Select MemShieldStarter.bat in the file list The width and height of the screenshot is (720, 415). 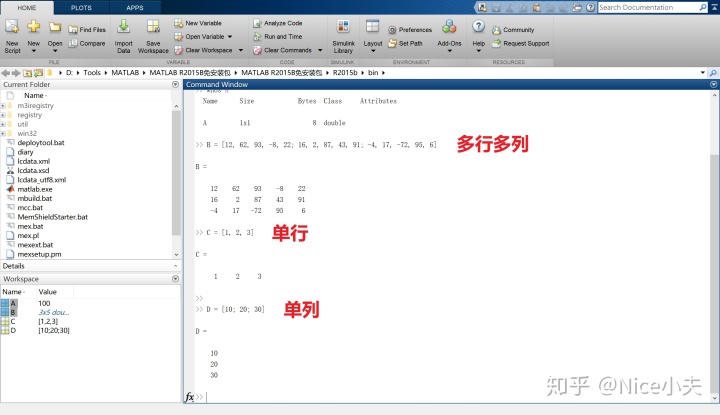click(x=52, y=217)
